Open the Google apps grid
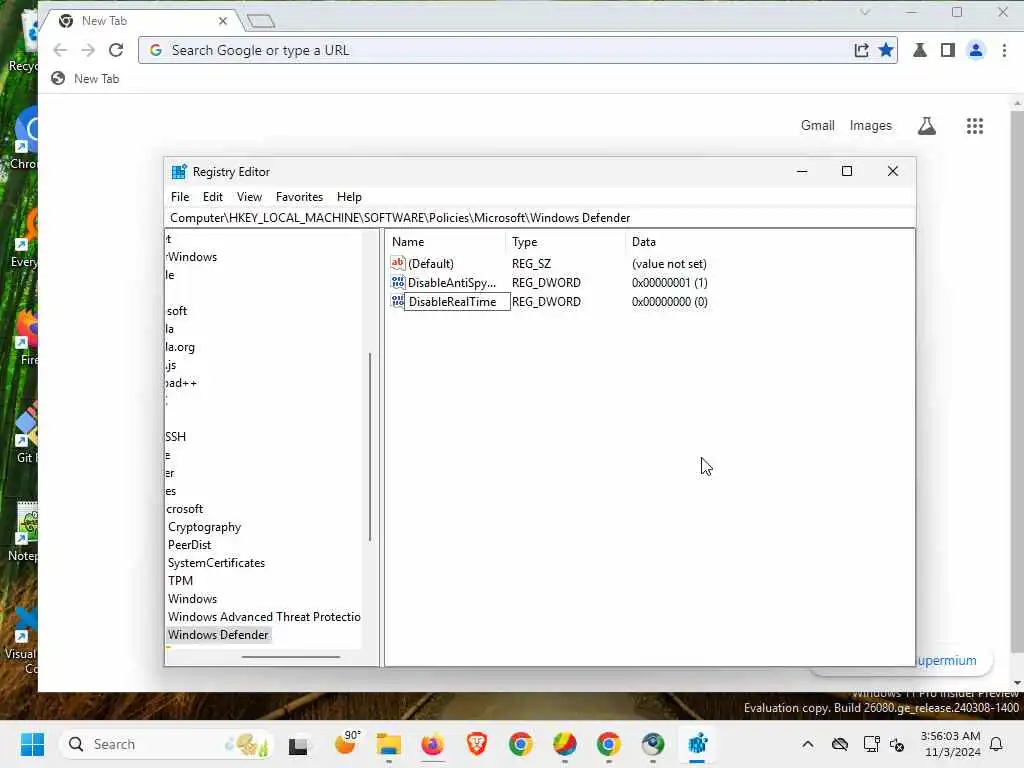 [x=975, y=126]
